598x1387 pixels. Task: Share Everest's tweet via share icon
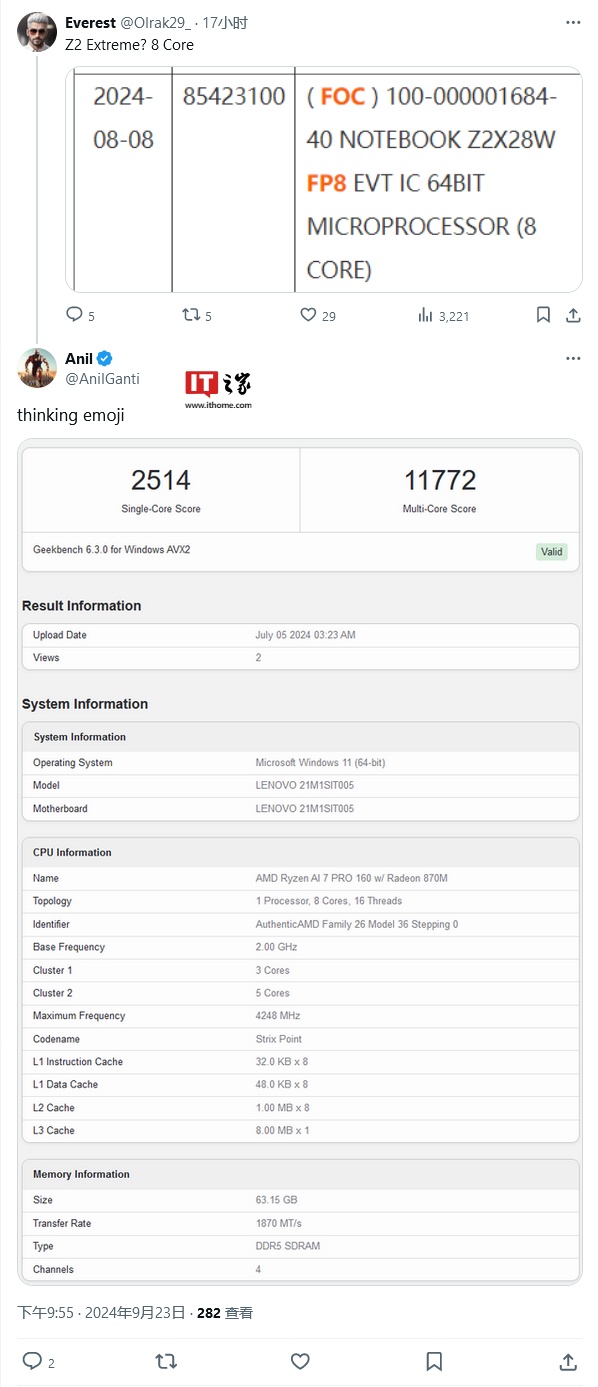(573, 315)
